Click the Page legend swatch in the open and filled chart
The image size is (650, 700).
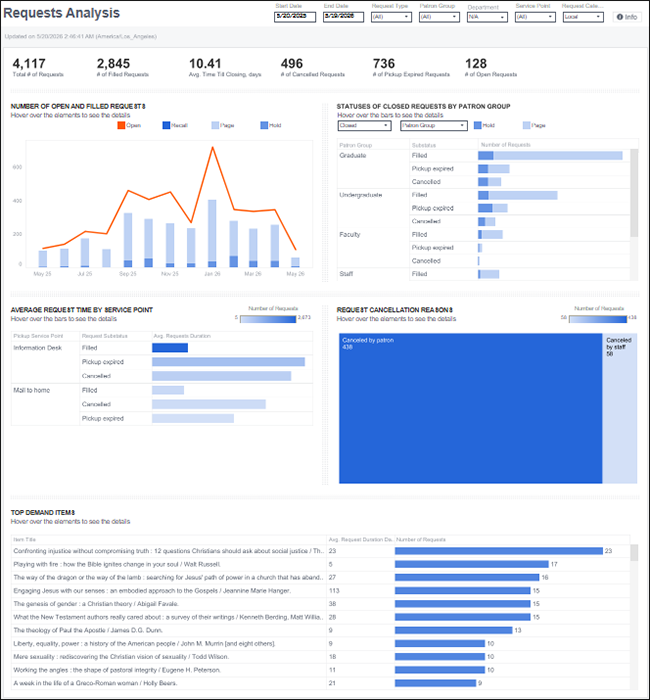(215, 125)
